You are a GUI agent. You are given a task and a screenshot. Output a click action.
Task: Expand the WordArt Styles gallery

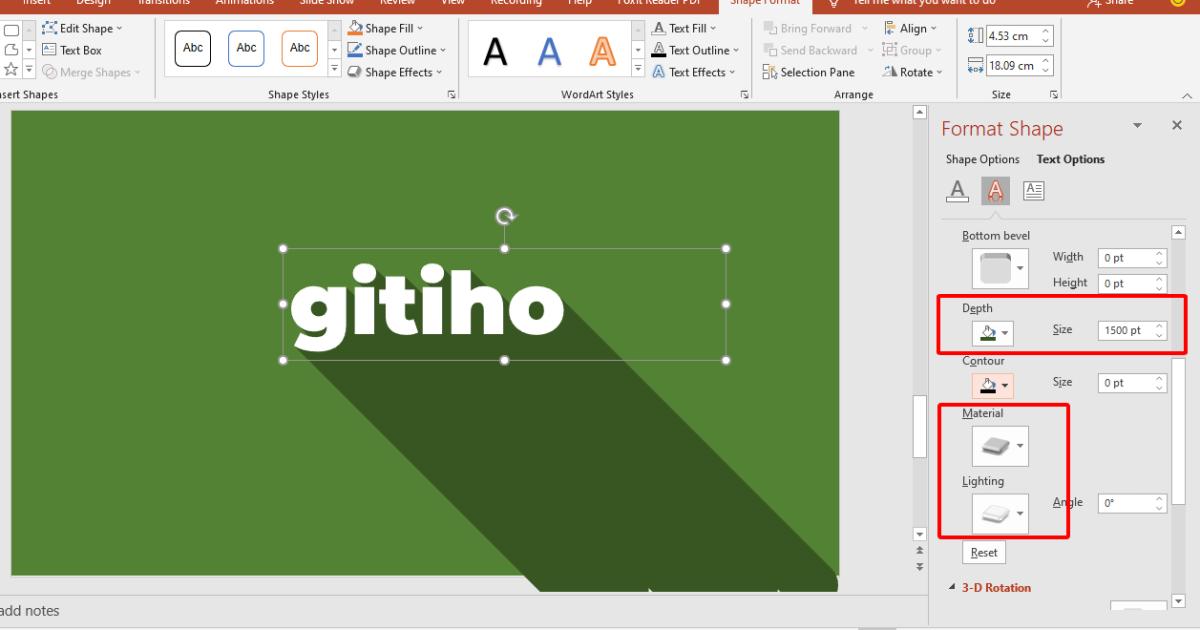point(638,70)
